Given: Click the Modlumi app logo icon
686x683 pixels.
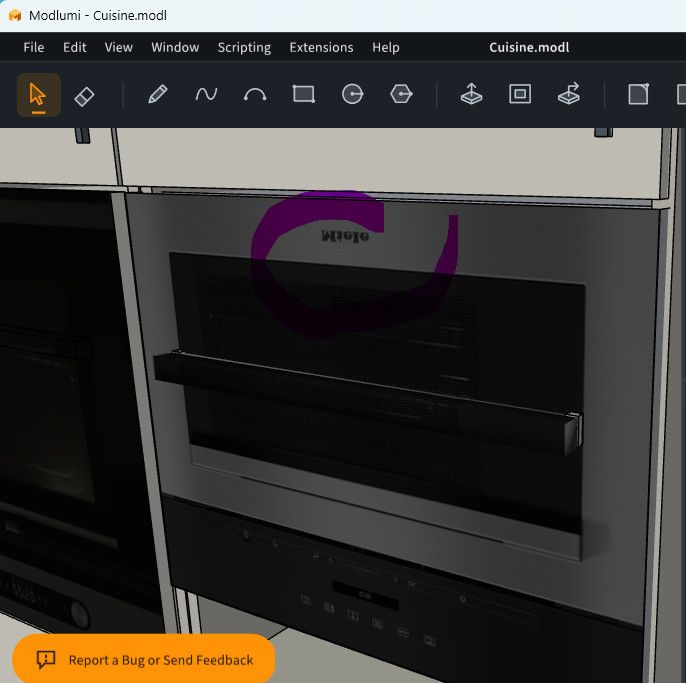Looking at the screenshot, I should point(15,15).
